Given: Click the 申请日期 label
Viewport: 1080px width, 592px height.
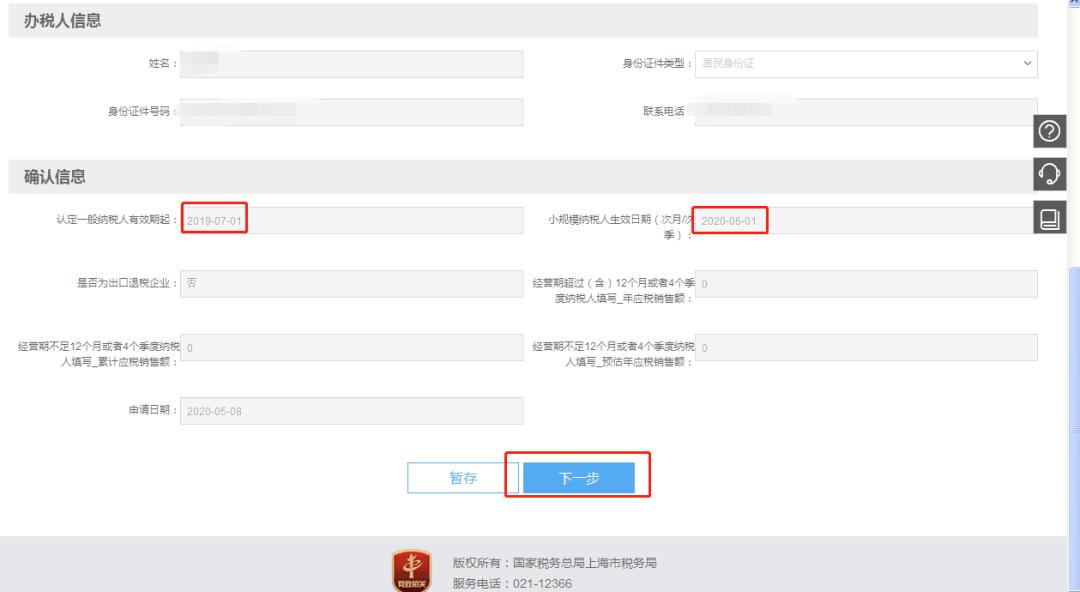Looking at the screenshot, I should click(152, 409).
